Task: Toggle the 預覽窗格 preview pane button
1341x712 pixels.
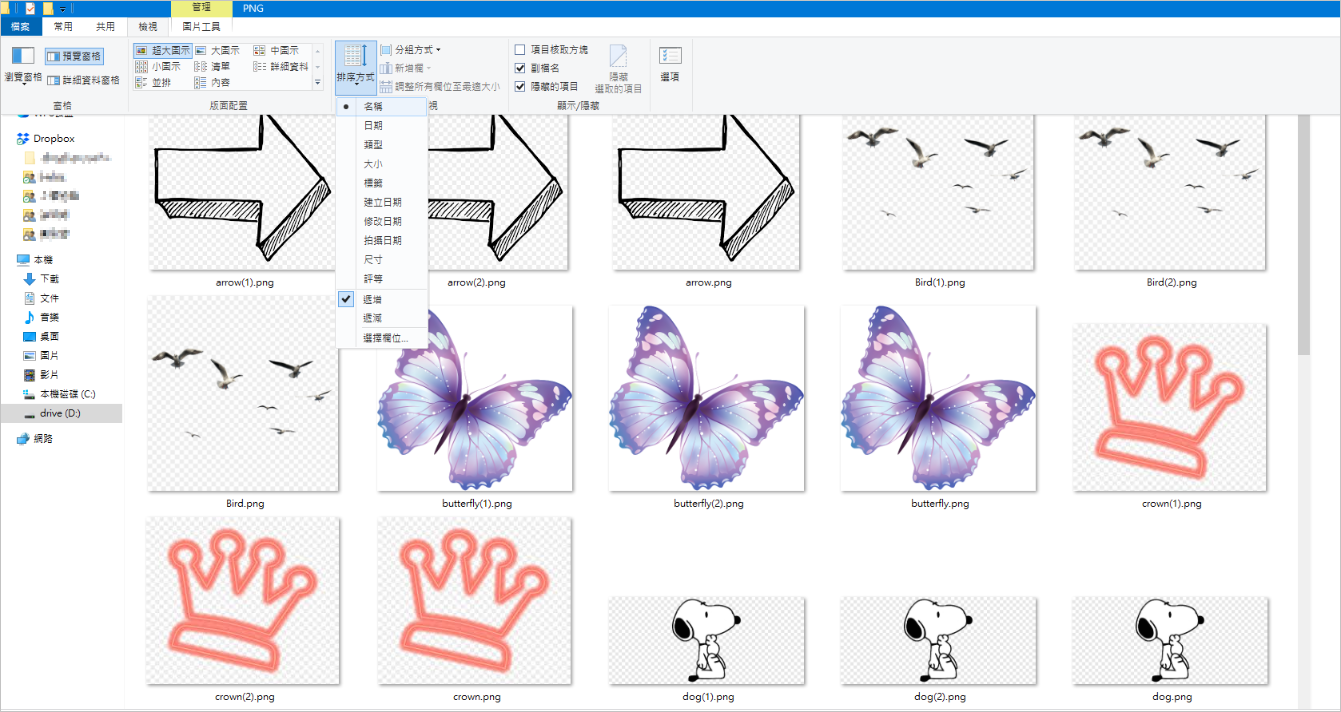Action: click(x=73, y=57)
